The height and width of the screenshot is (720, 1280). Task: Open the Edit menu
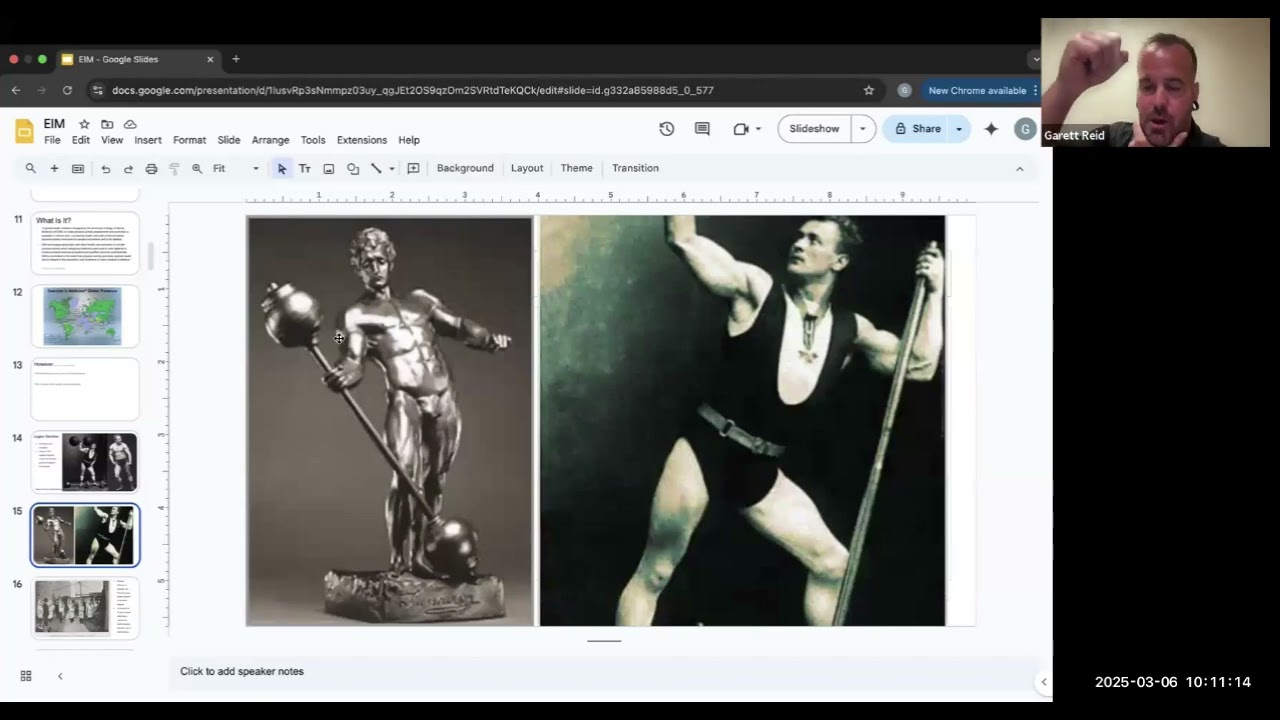click(81, 140)
